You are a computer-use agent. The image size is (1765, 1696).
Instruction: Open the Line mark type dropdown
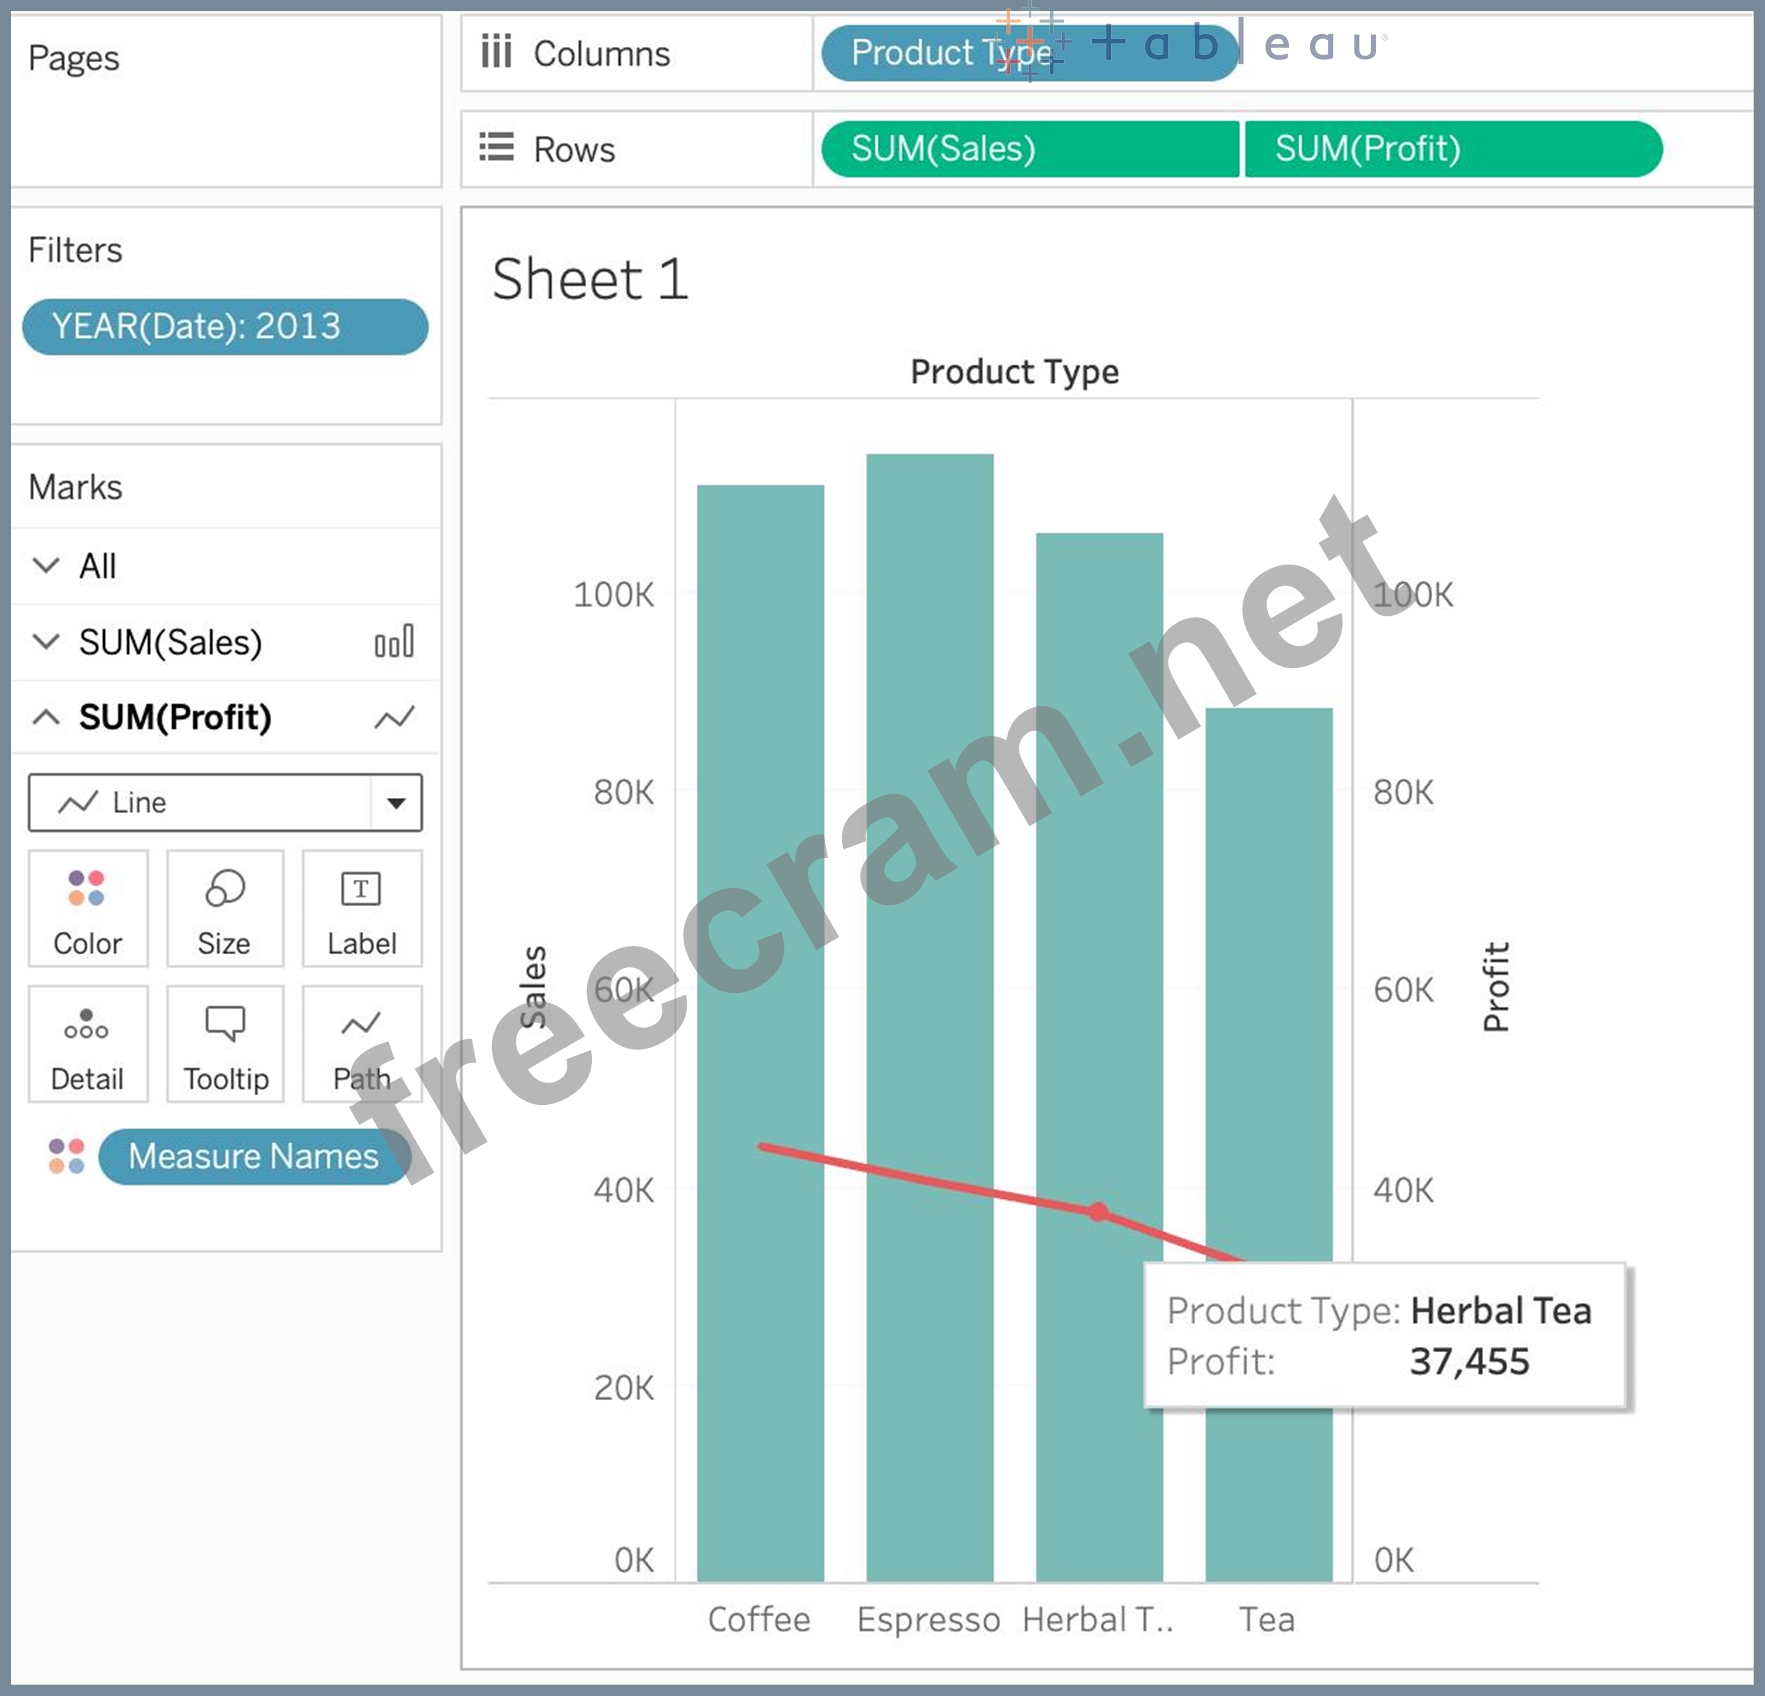(x=396, y=802)
